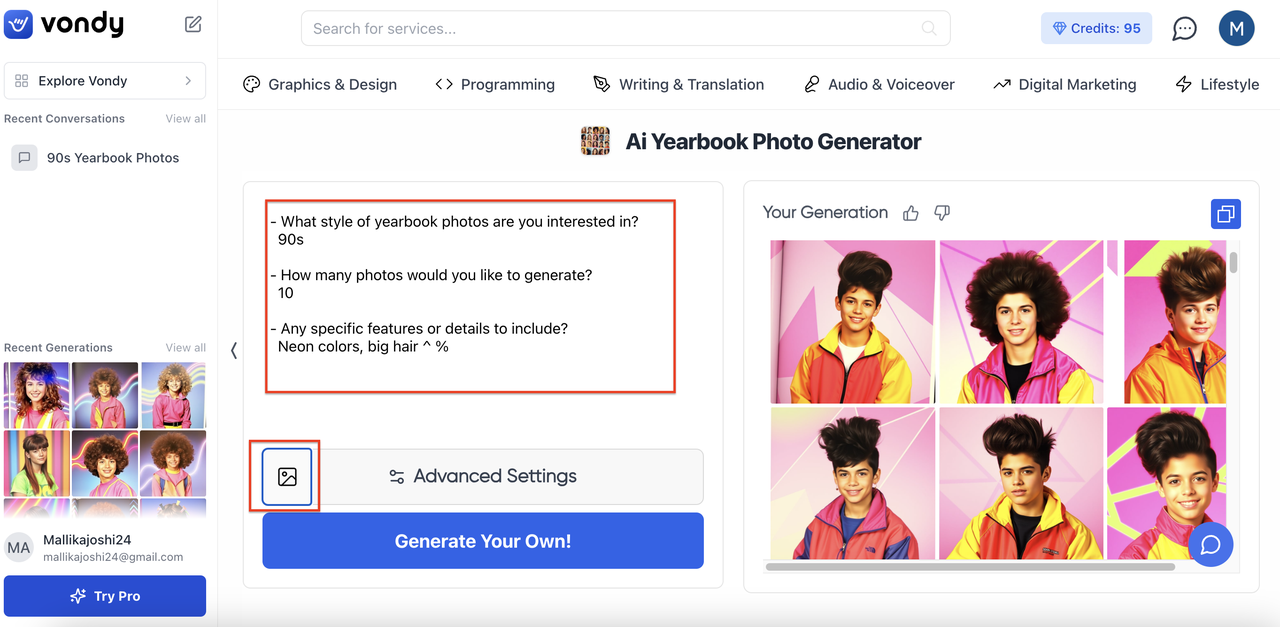Open messages speech bubble in header
The height and width of the screenshot is (627, 1280).
click(x=1184, y=28)
